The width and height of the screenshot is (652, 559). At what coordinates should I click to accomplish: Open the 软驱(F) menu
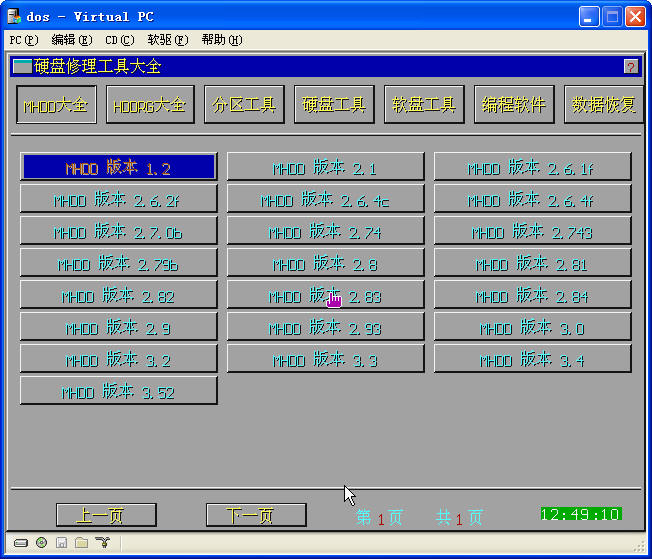coord(168,40)
